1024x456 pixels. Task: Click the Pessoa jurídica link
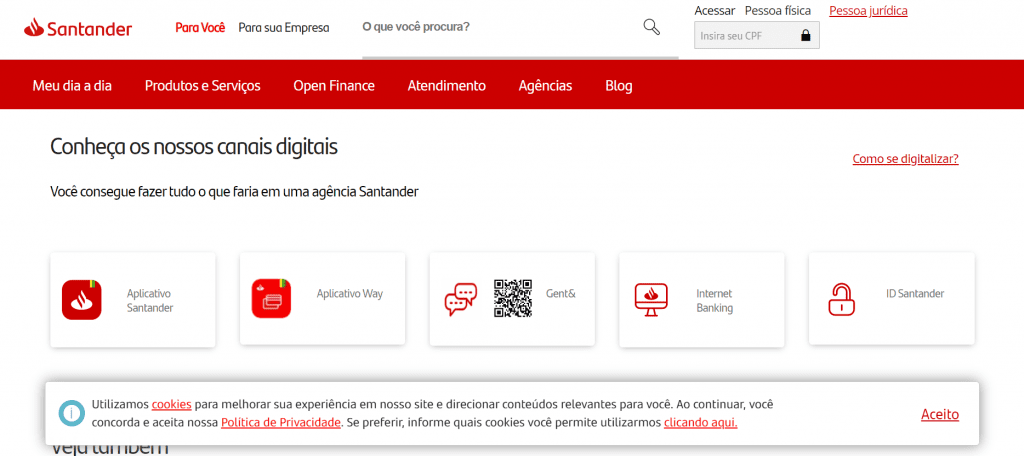point(868,11)
